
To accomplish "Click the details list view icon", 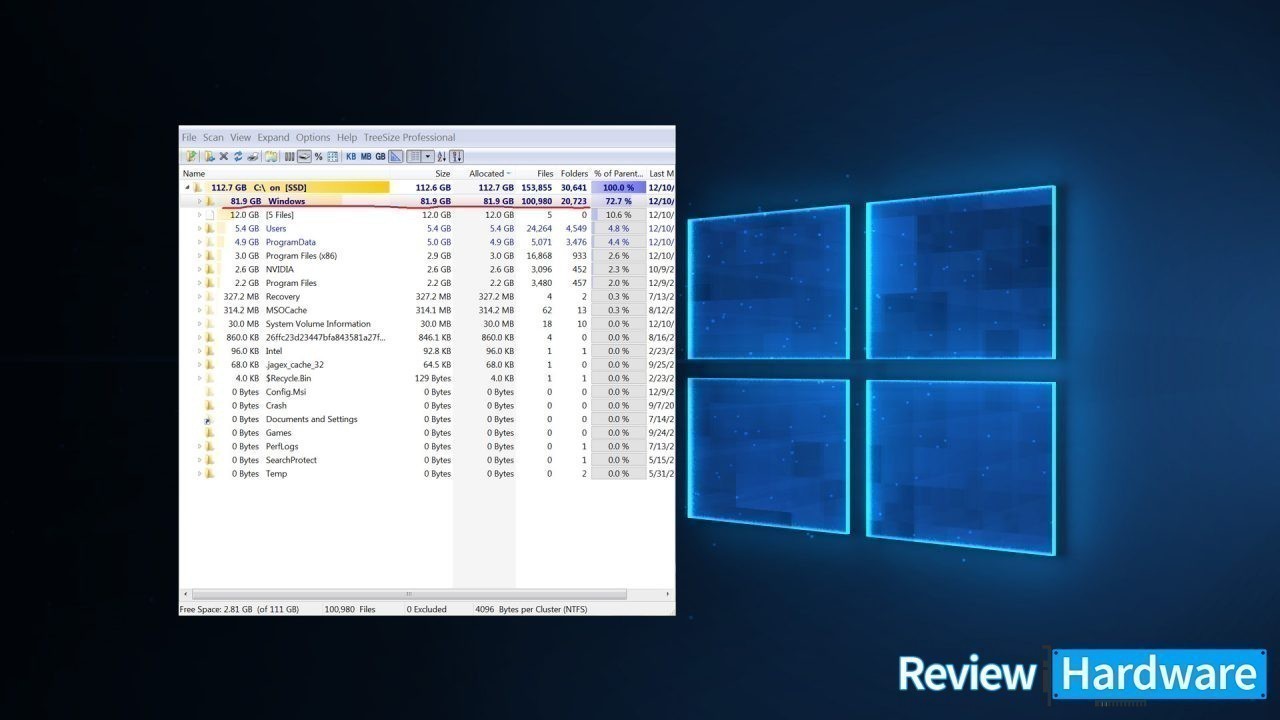I will pos(414,156).
